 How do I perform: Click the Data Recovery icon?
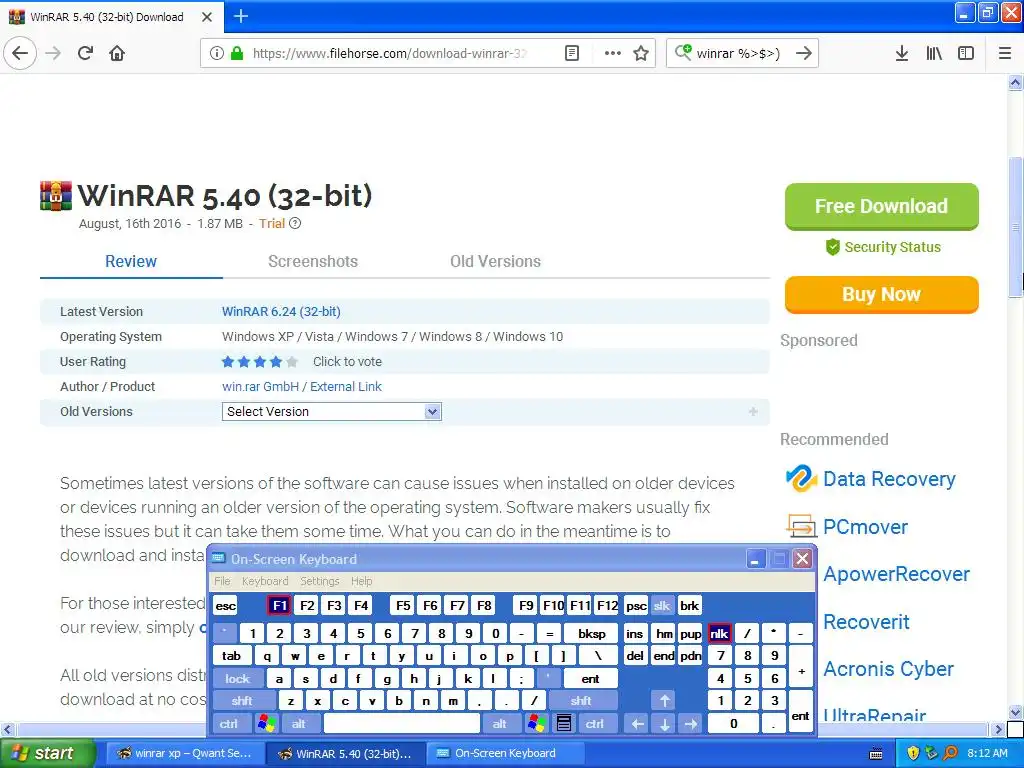[x=801, y=479]
